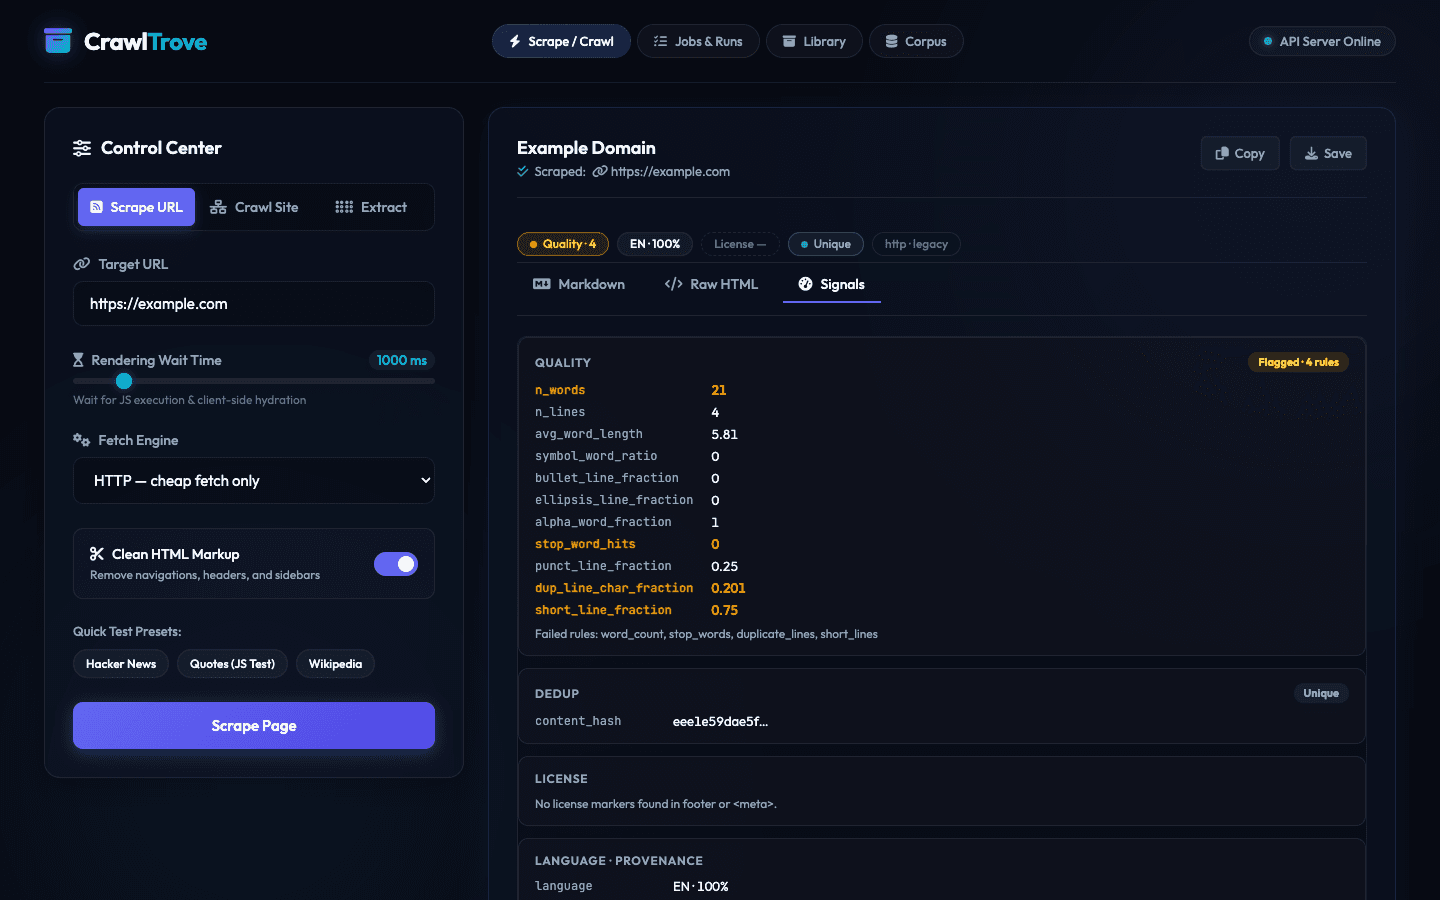Click the Failed rules summary line
The image size is (1440, 900).
point(706,634)
